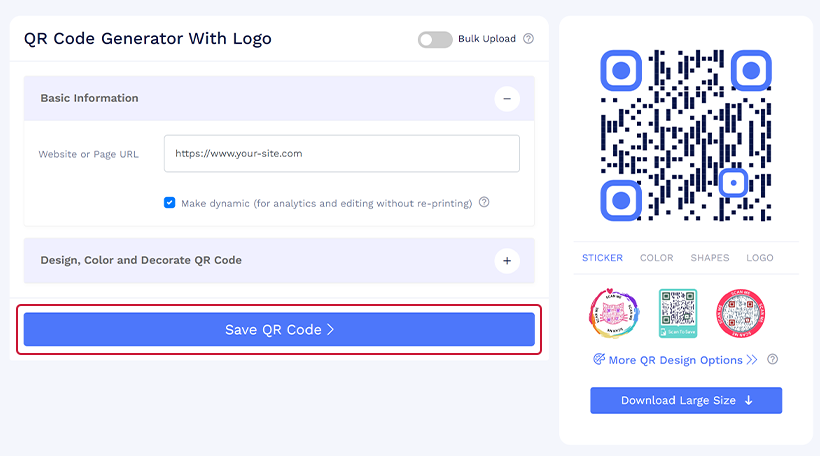This screenshot has width=820, height=456.
Task: Click the Website or Page URL input field
Action: point(342,154)
